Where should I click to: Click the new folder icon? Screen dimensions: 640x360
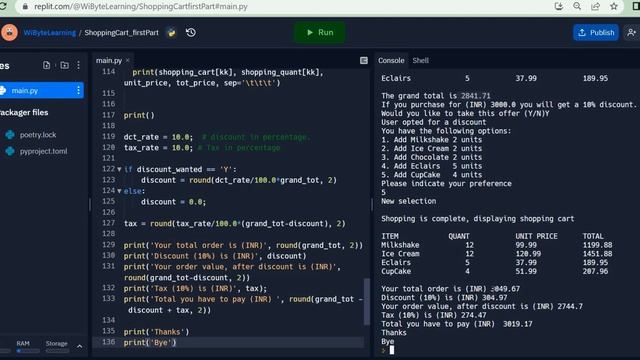[x=64, y=65]
